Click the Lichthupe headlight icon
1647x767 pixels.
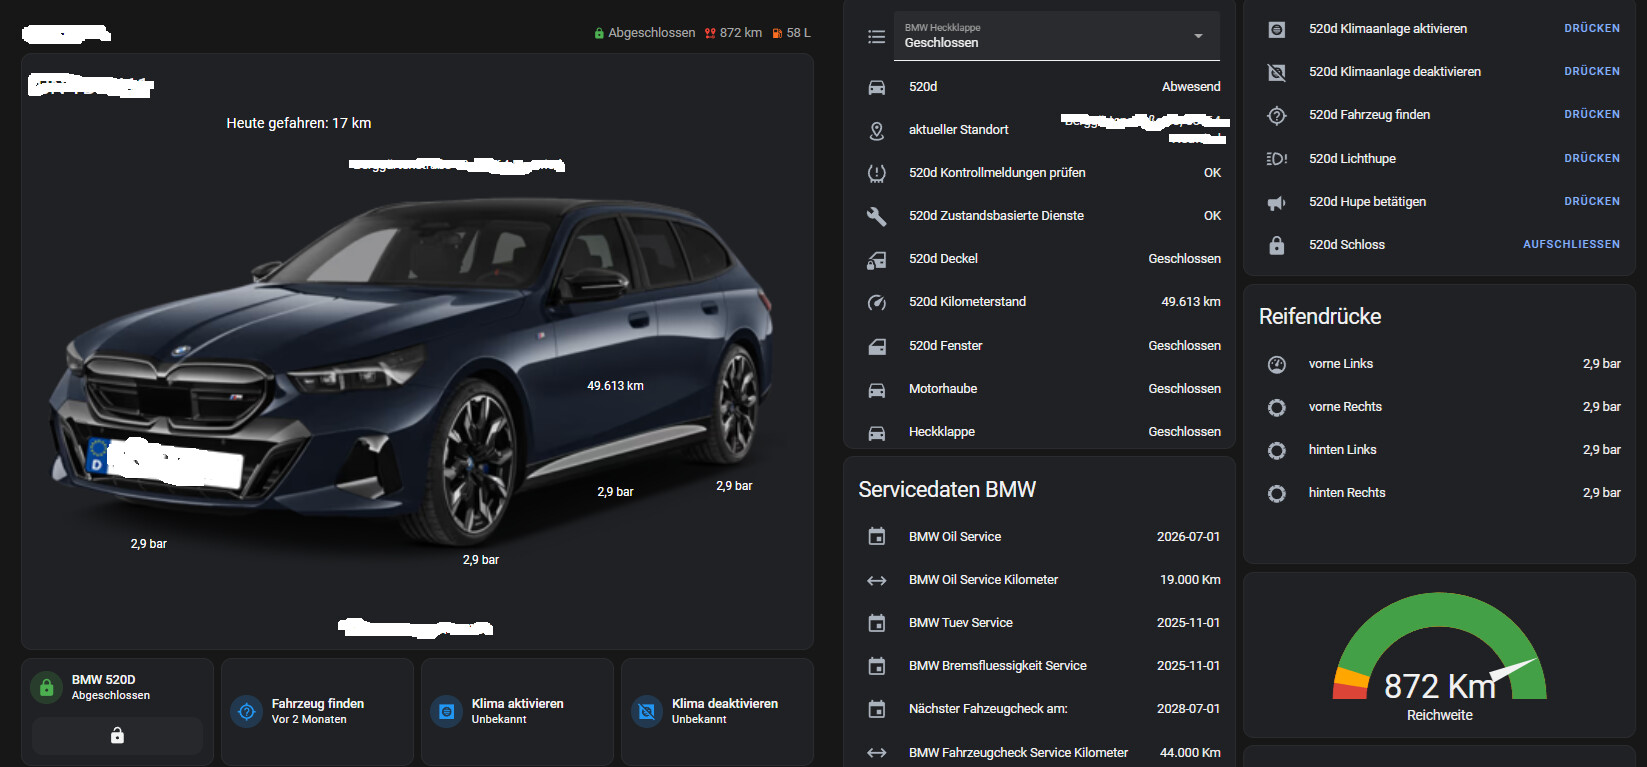click(1276, 159)
